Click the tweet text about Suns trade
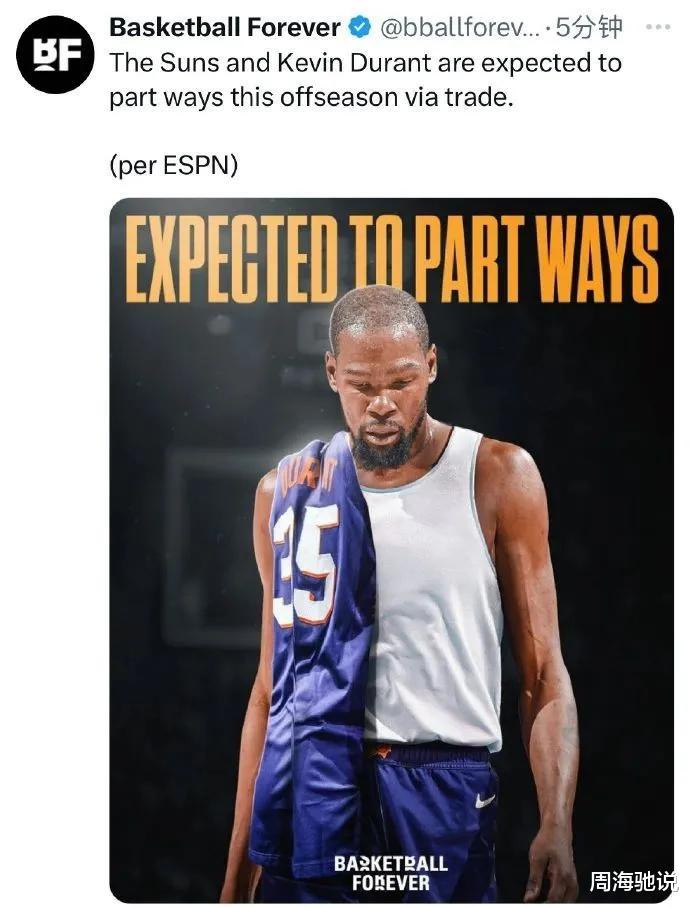The height and width of the screenshot is (907, 690). pos(366,80)
